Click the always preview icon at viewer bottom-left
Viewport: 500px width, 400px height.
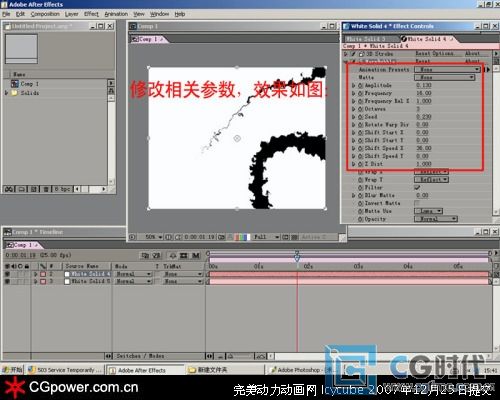pyautogui.click(x=132, y=237)
